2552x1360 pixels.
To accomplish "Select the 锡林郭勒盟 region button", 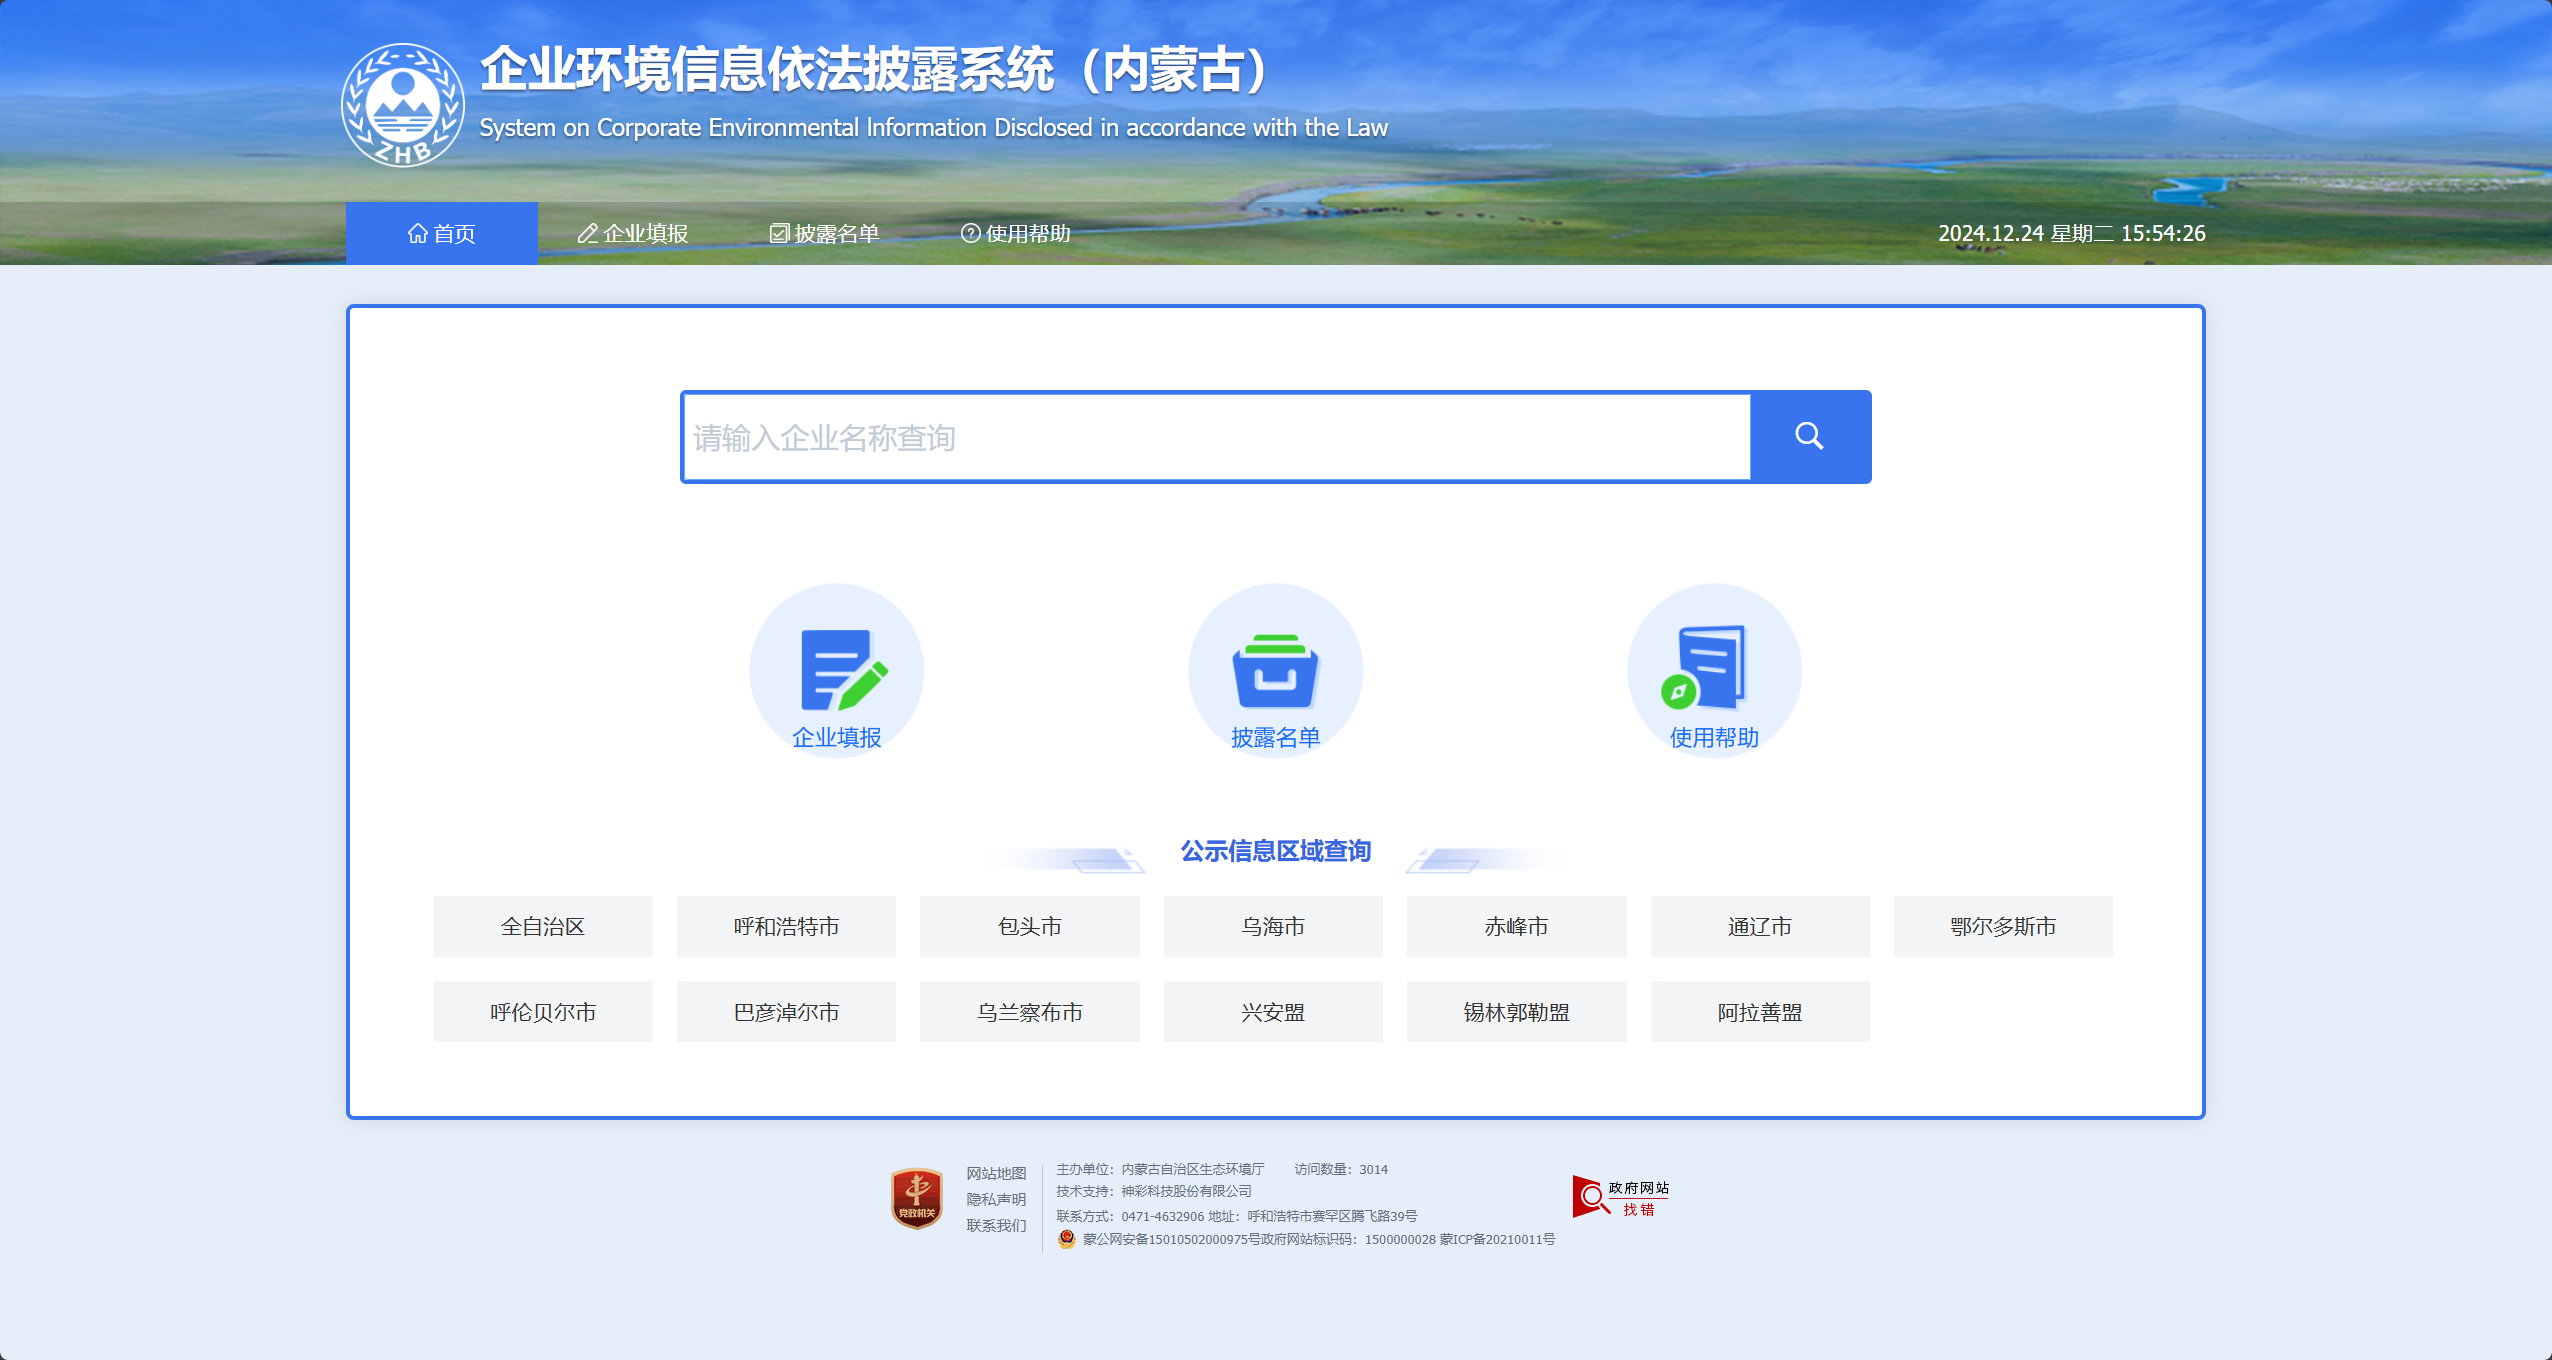I will tap(1516, 1012).
